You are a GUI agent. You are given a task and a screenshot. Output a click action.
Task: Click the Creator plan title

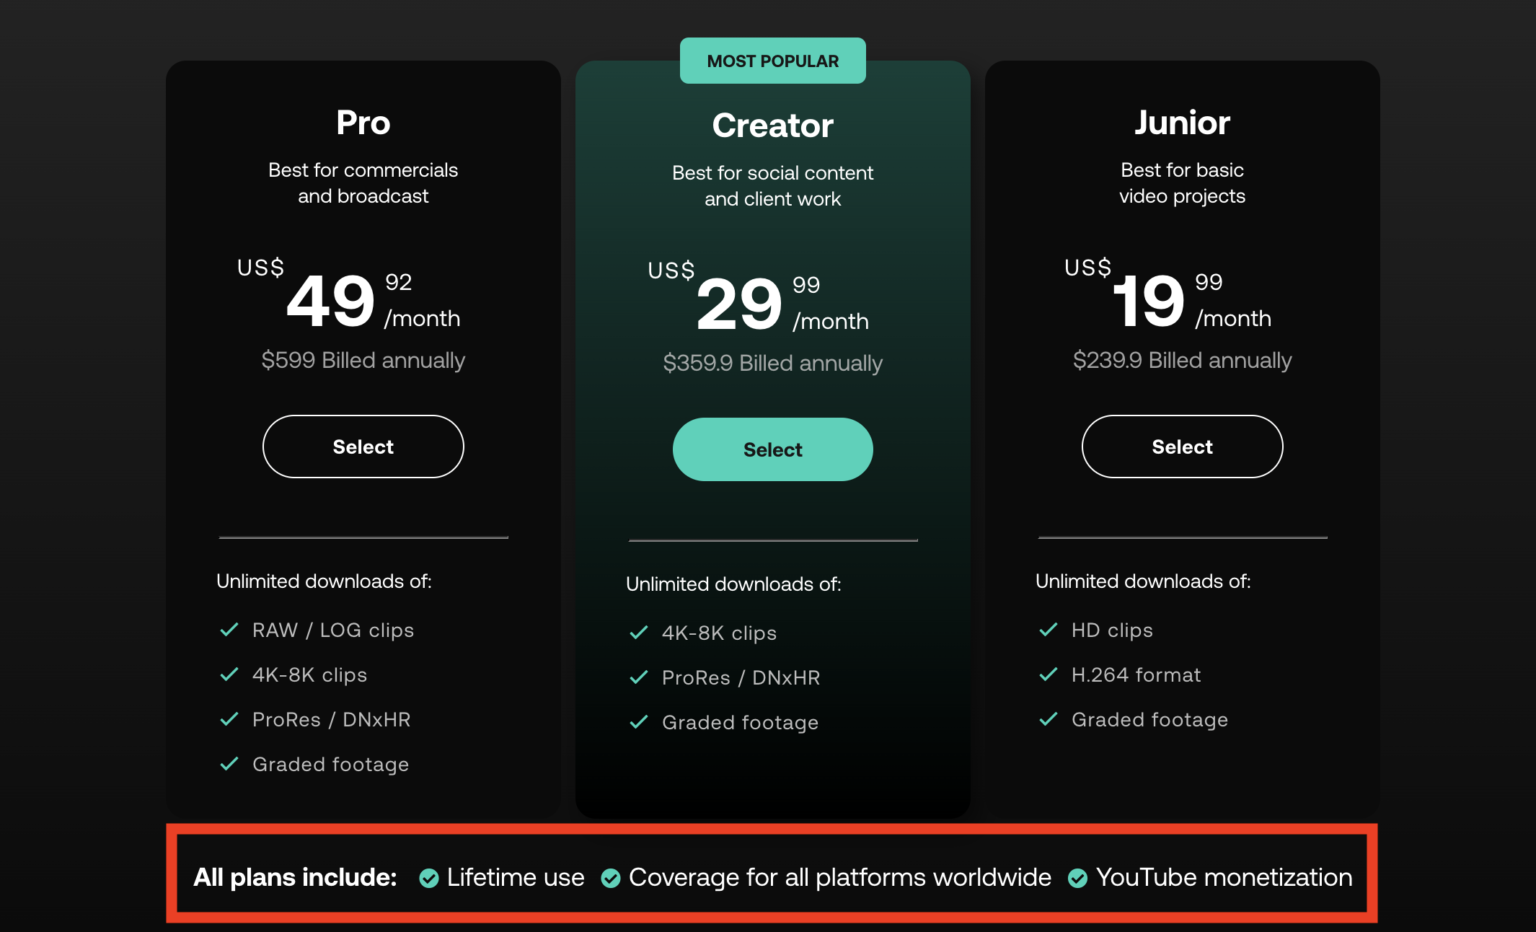pyautogui.click(x=772, y=125)
